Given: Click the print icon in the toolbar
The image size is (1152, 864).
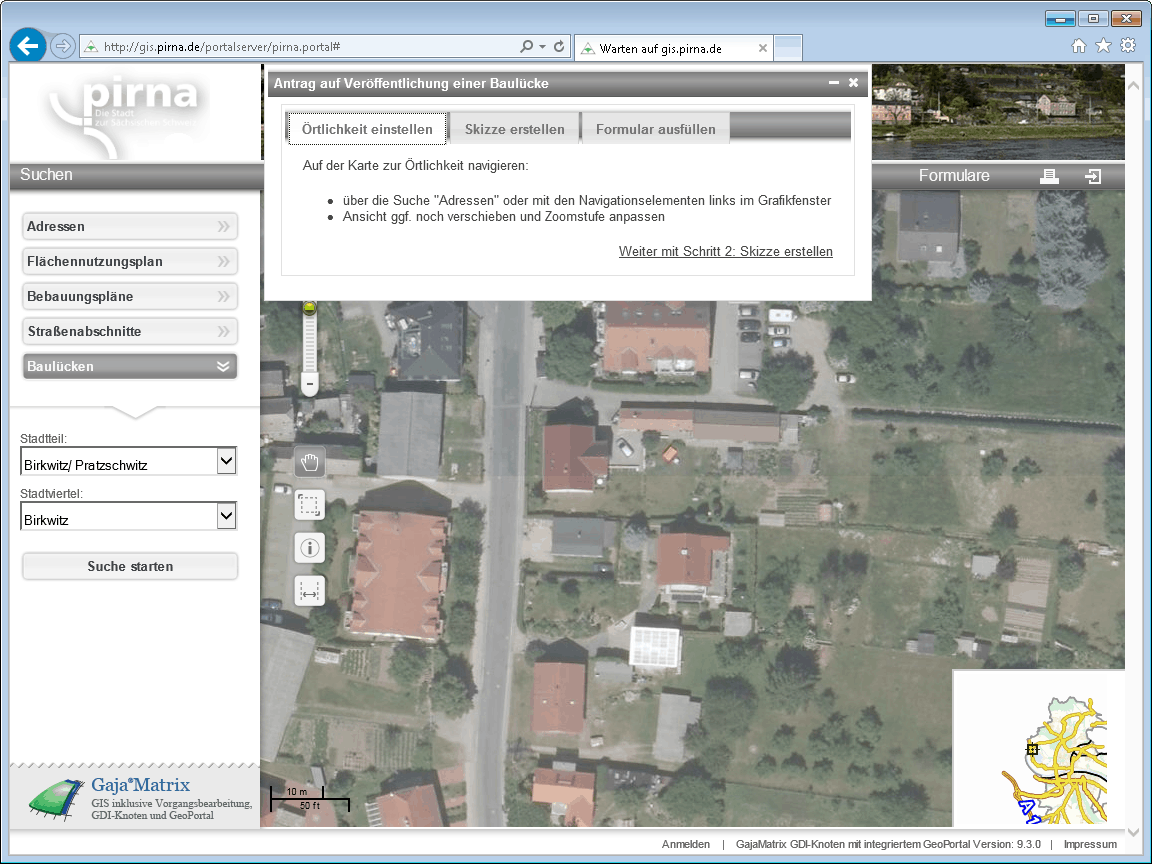Looking at the screenshot, I should [1049, 176].
